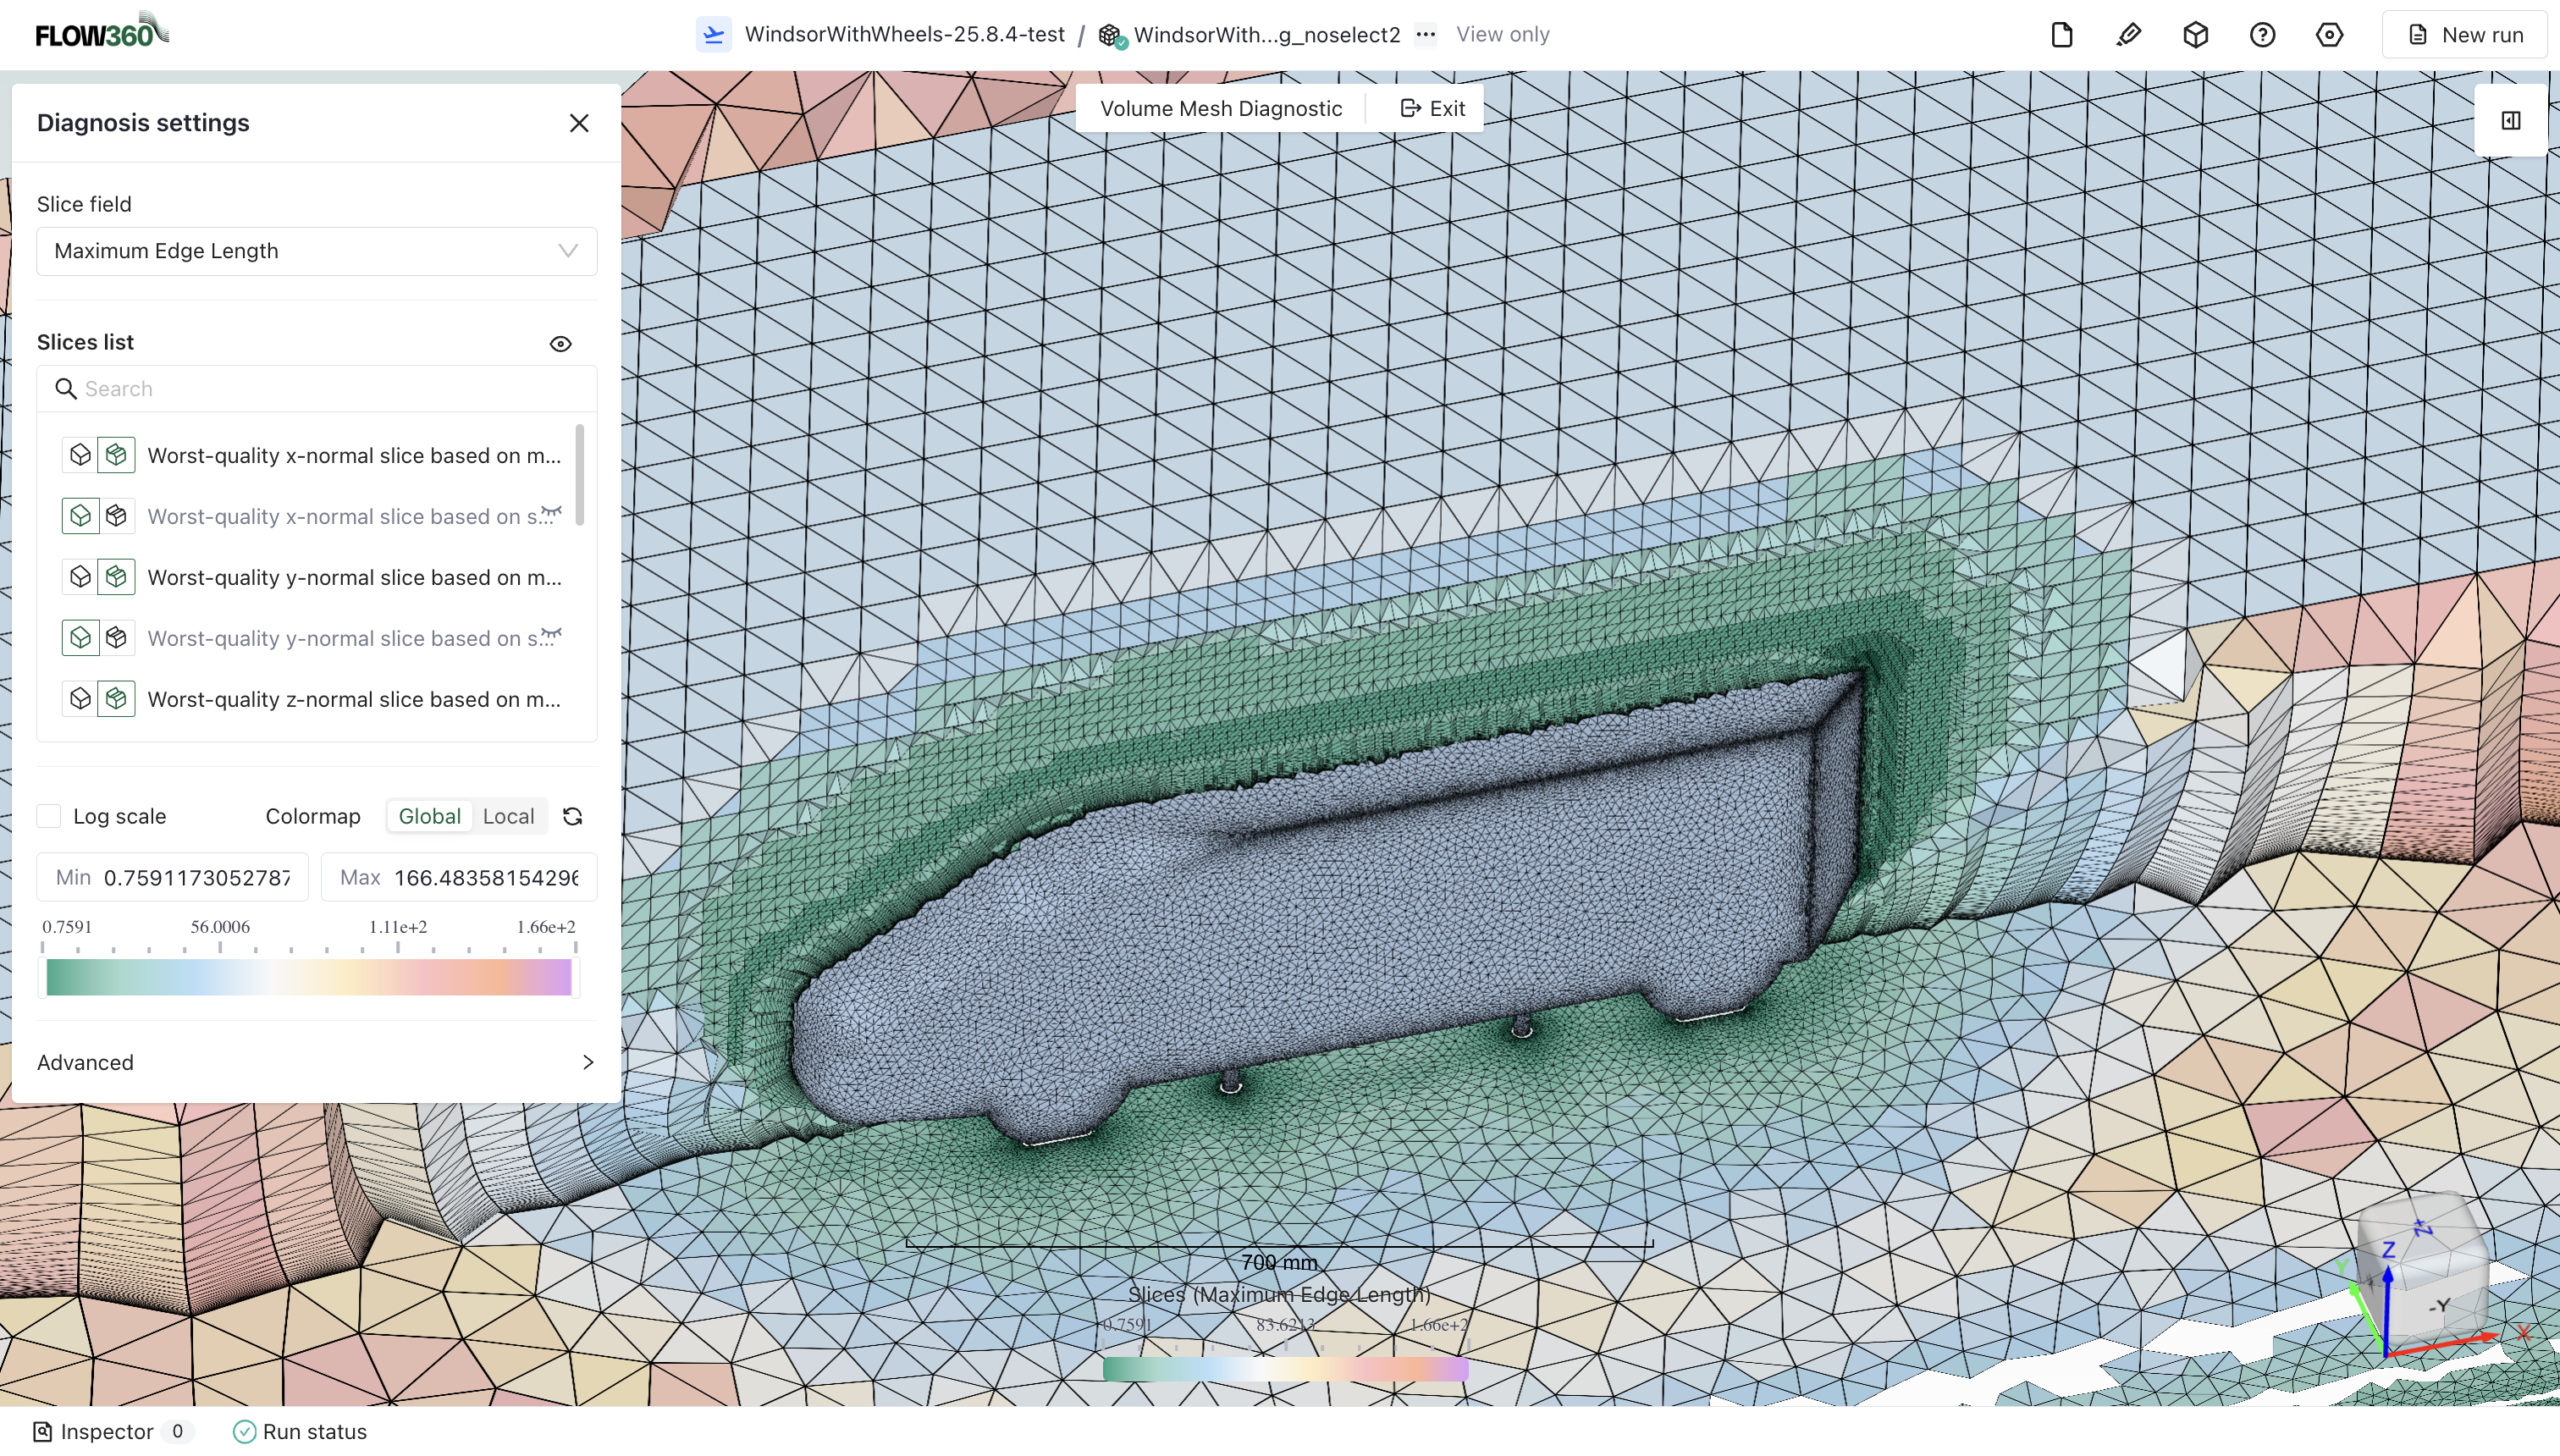The width and height of the screenshot is (2560, 1456).
Task: Open the help icon in the top toolbar
Action: (x=2263, y=34)
